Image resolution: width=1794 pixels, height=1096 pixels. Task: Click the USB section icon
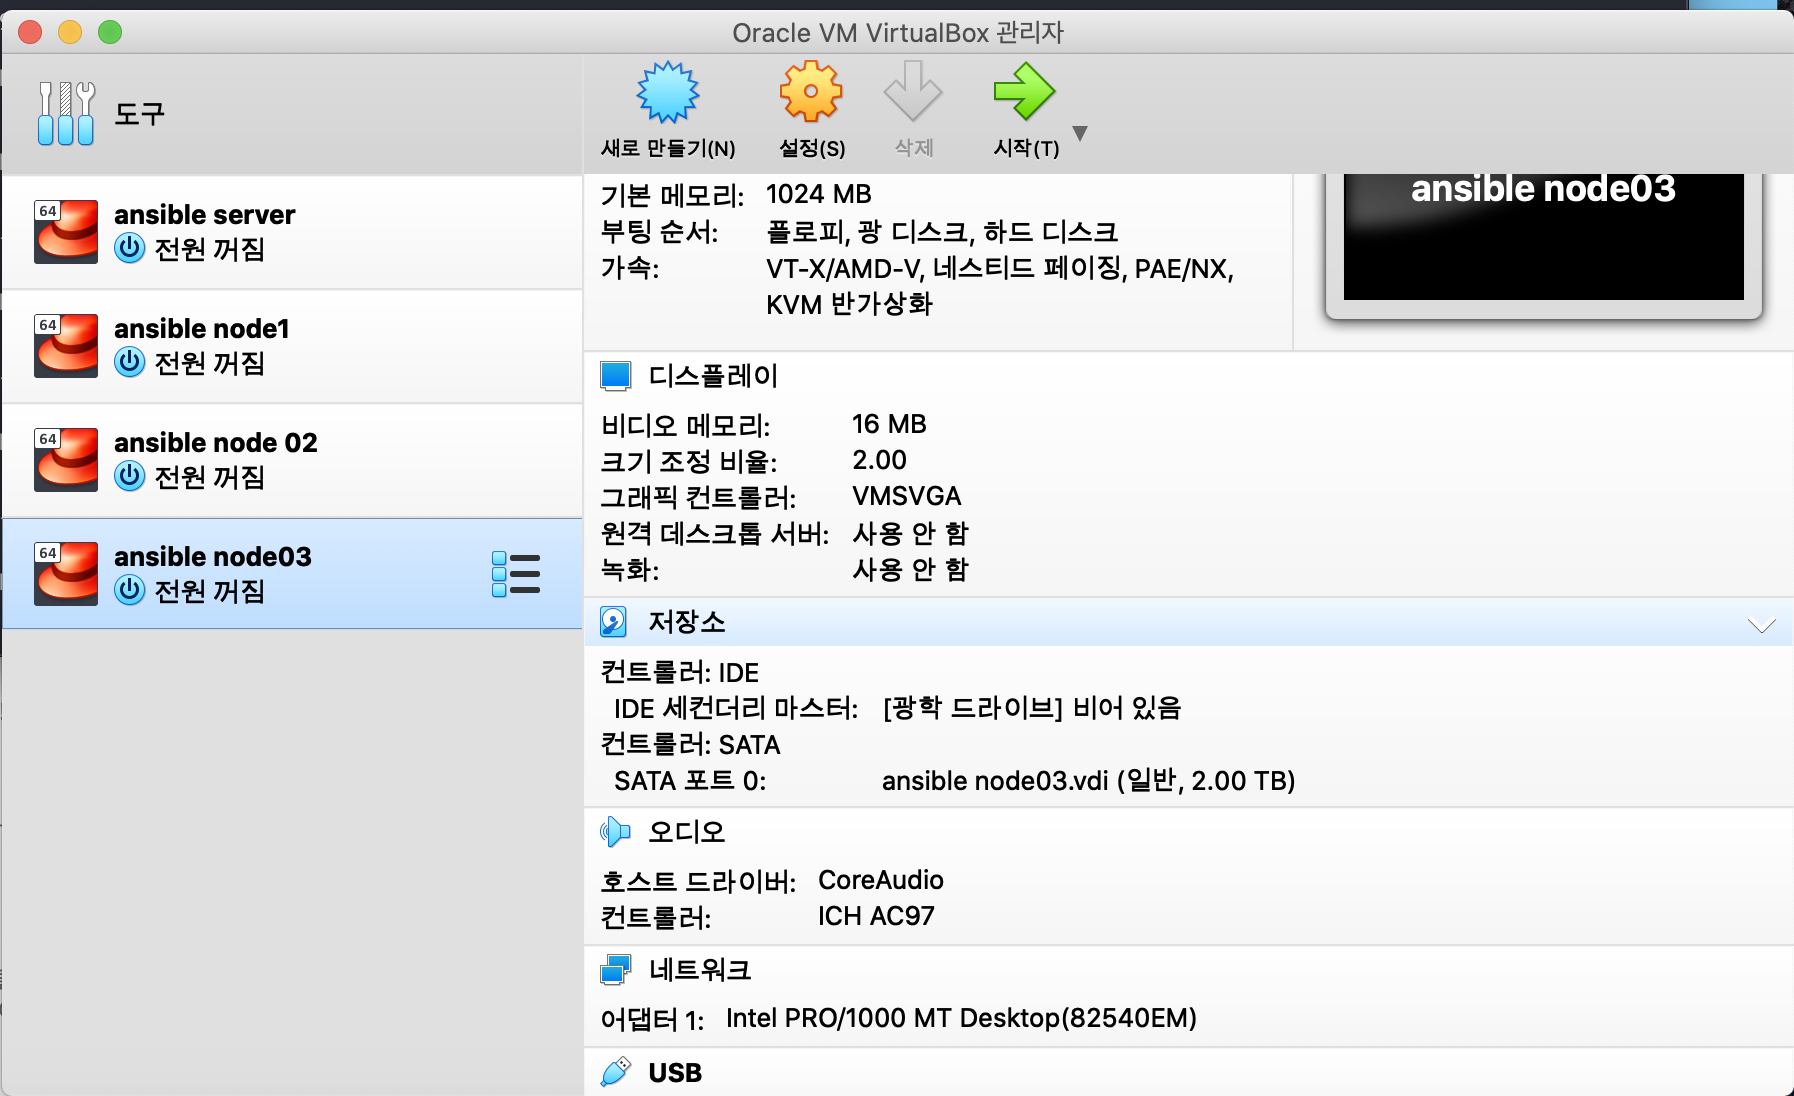click(x=616, y=1072)
